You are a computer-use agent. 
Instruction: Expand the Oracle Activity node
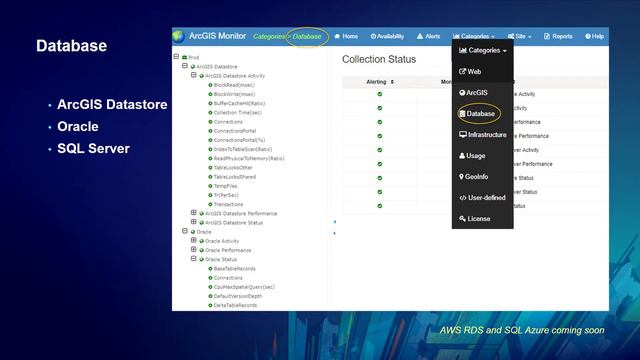pyautogui.click(x=193, y=240)
